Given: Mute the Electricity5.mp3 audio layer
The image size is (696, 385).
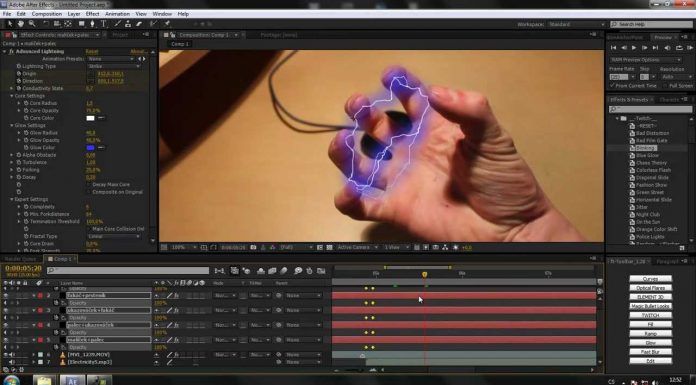Looking at the screenshot, I should coord(12,362).
